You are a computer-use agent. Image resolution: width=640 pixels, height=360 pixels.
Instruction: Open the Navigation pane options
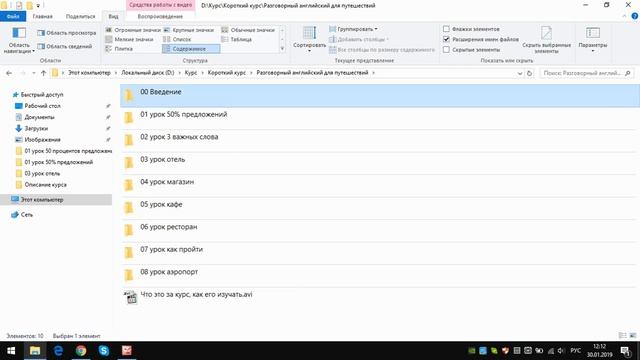pos(19,40)
